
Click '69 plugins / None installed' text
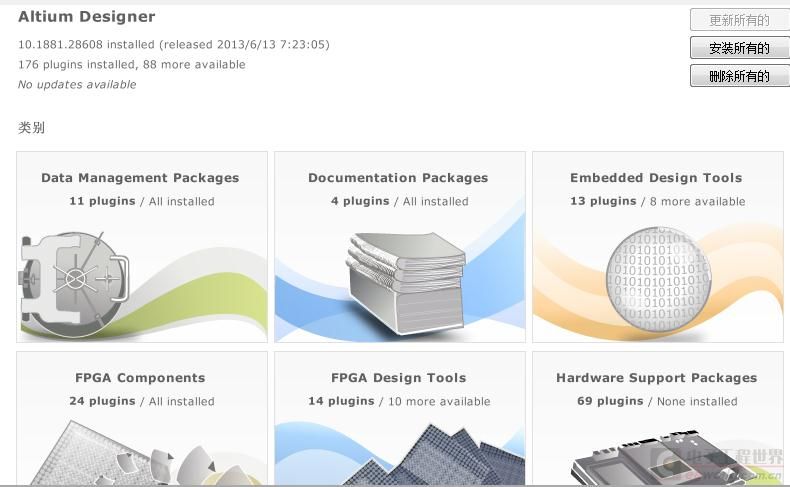click(x=657, y=401)
